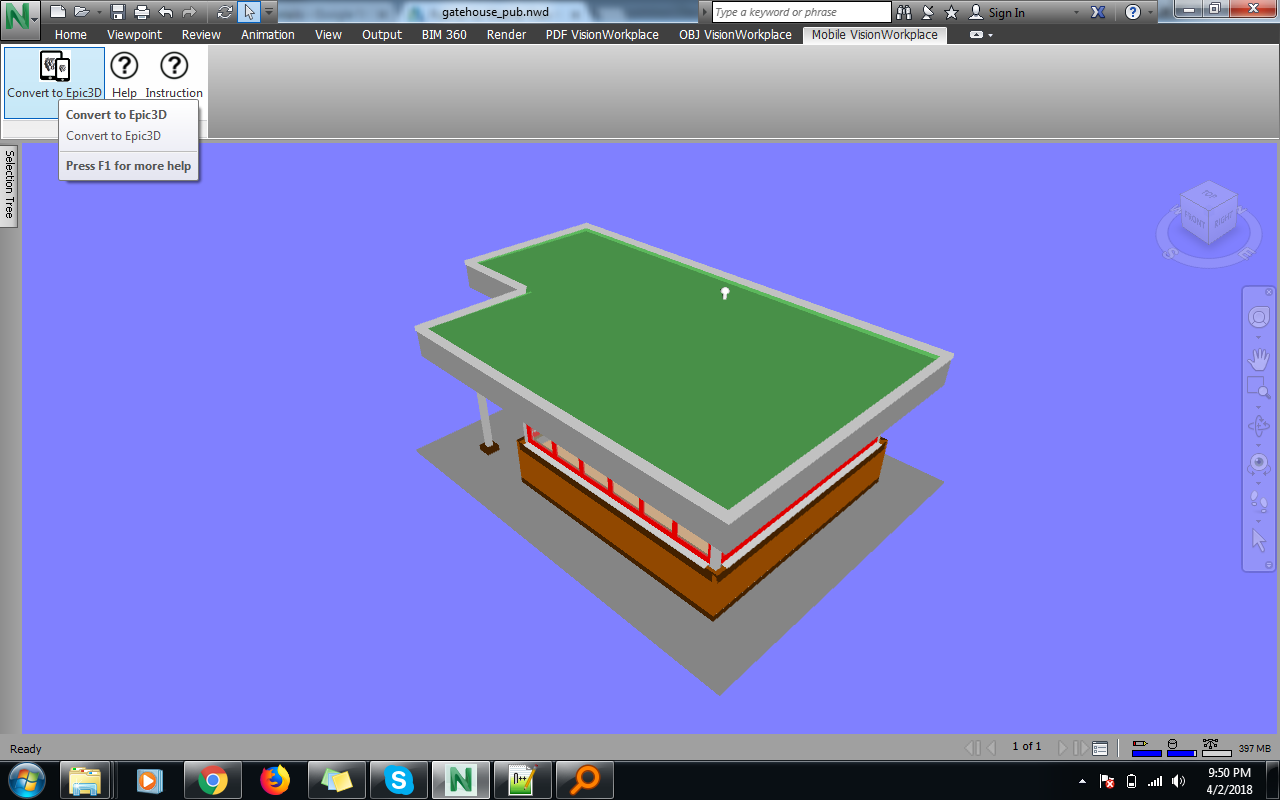
Task: Expand the dropdown under the Orbit tool
Action: coord(1259,446)
